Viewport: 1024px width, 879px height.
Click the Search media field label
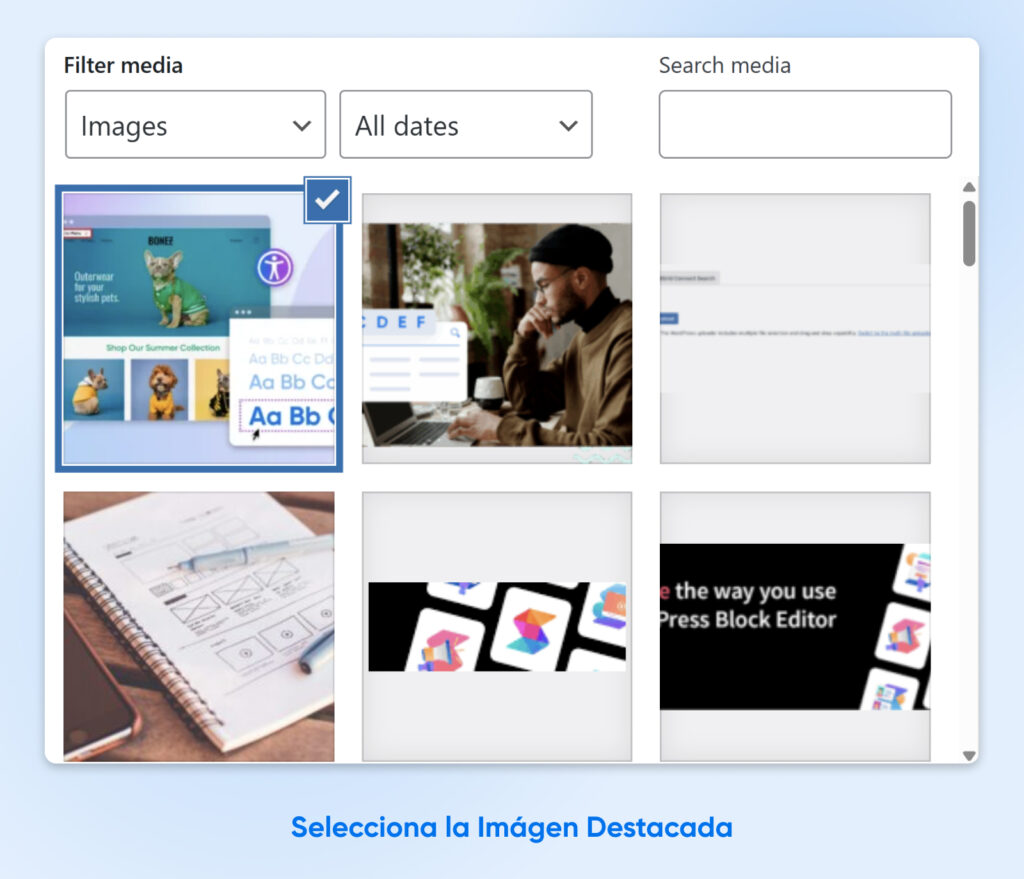[725, 65]
